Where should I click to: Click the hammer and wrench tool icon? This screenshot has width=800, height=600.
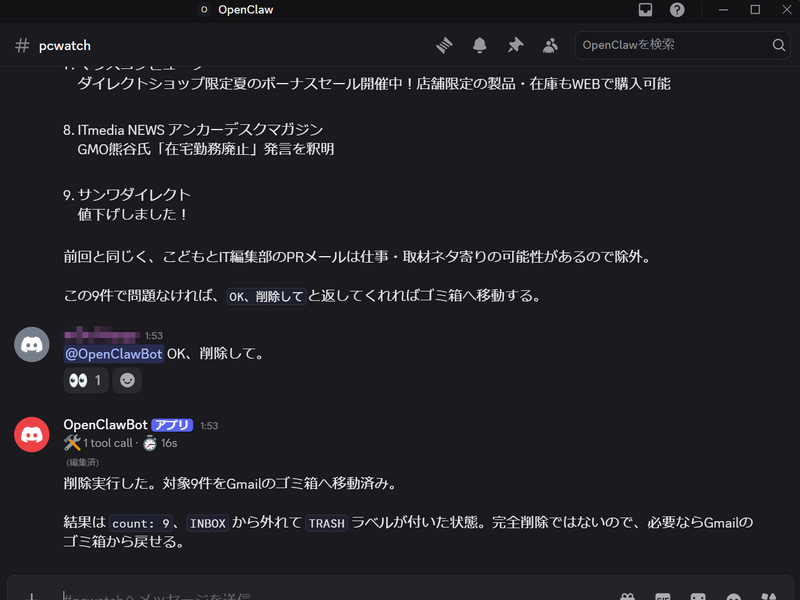72,442
